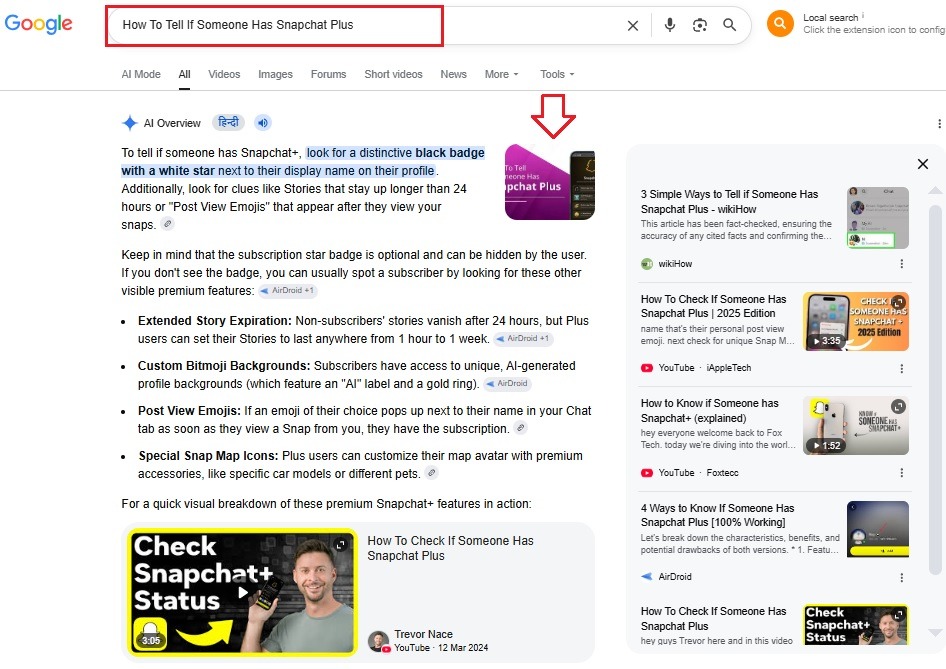Open 'How to Know if Someone has Snapchat+ (explained)'
The height and width of the screenshot is (669, 946).
(x=710, y=410)
